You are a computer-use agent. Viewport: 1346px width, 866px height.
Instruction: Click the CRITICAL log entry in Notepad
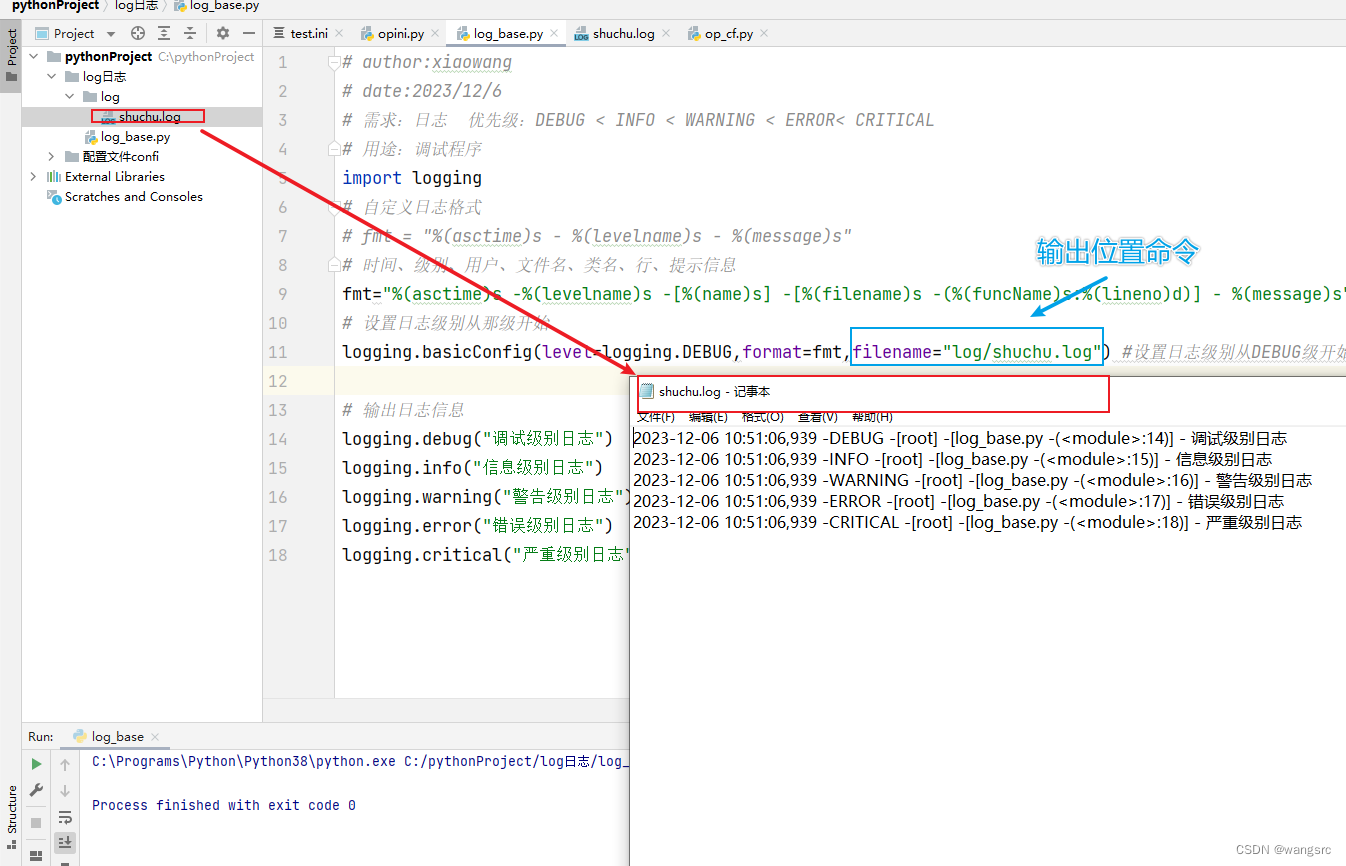pyautogui.click(x=968, y=522)
